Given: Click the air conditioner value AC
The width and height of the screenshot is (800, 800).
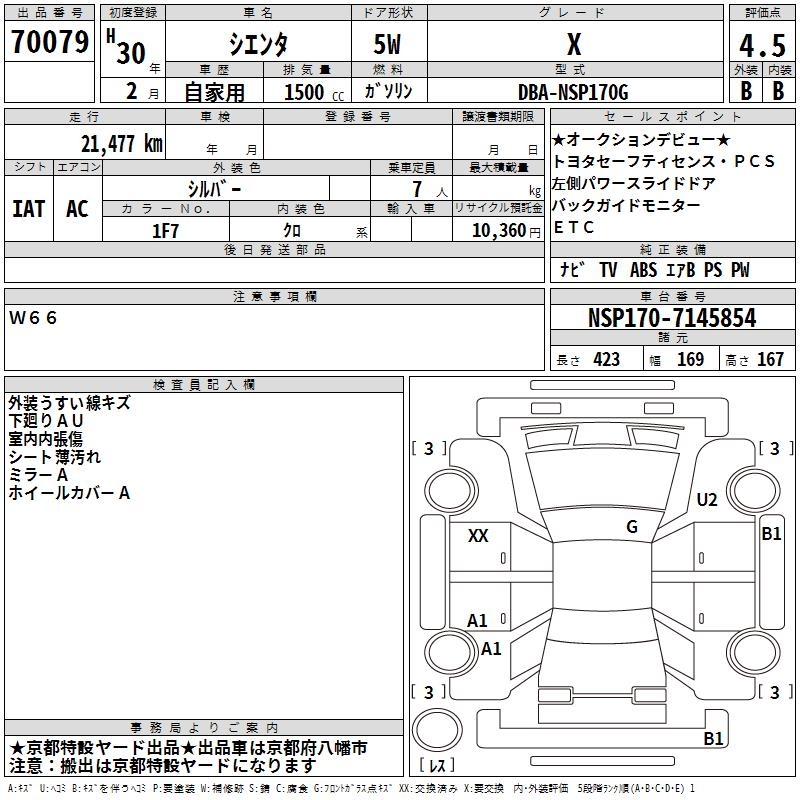Looking at the screenshot, I should (77, 209).
